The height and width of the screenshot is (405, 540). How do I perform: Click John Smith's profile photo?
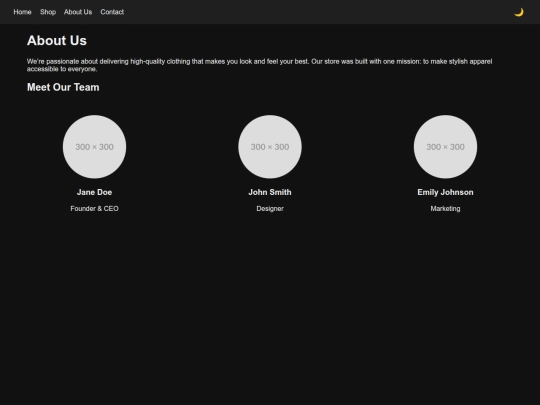pyautogui.click(x=270, y=147)
